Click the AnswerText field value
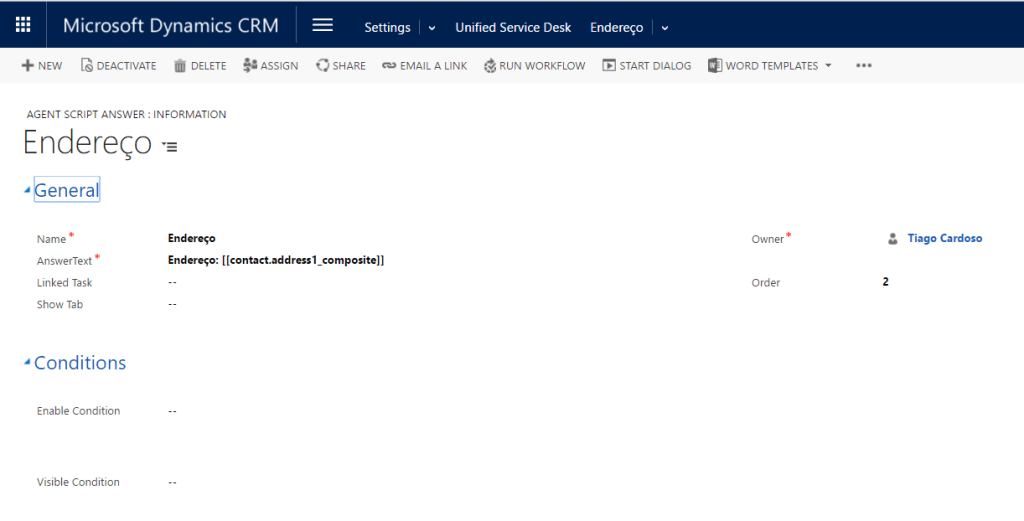Image resolution: width=1024 pixels, height=521 pixels. (276, 260)
